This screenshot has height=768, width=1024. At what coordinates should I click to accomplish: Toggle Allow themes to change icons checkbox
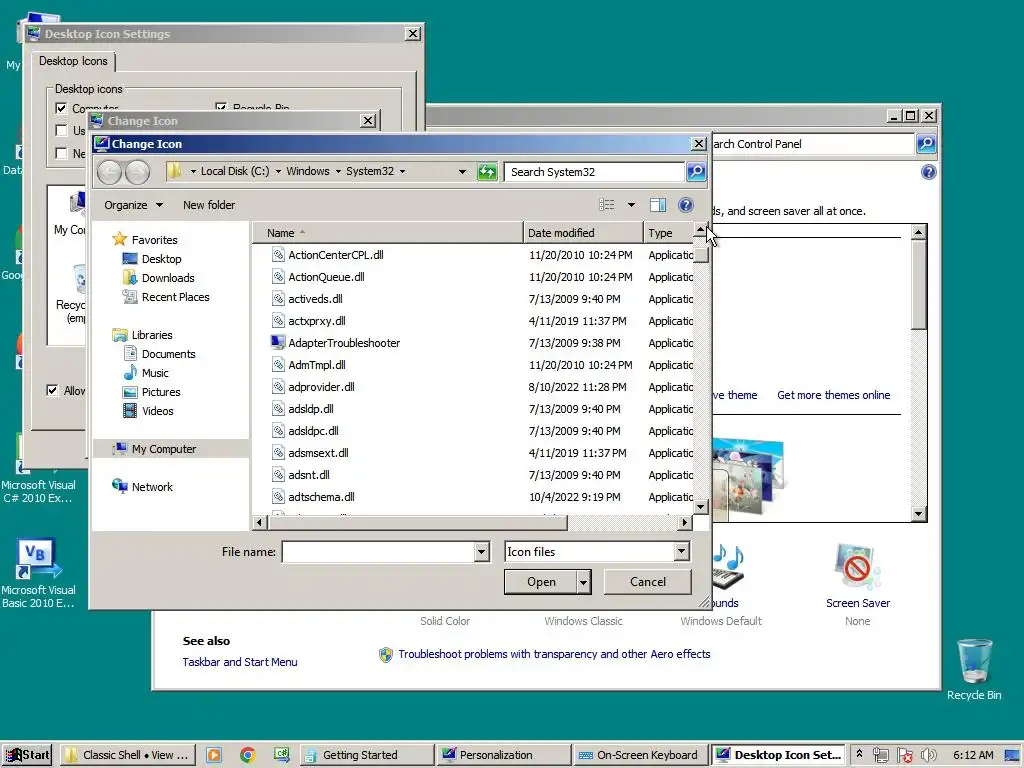(x=52, y=391)
